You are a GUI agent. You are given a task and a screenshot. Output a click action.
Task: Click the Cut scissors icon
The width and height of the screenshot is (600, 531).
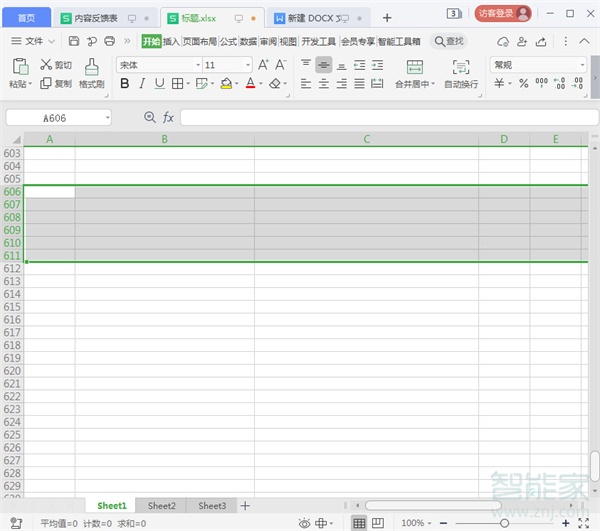pos(48,65)
